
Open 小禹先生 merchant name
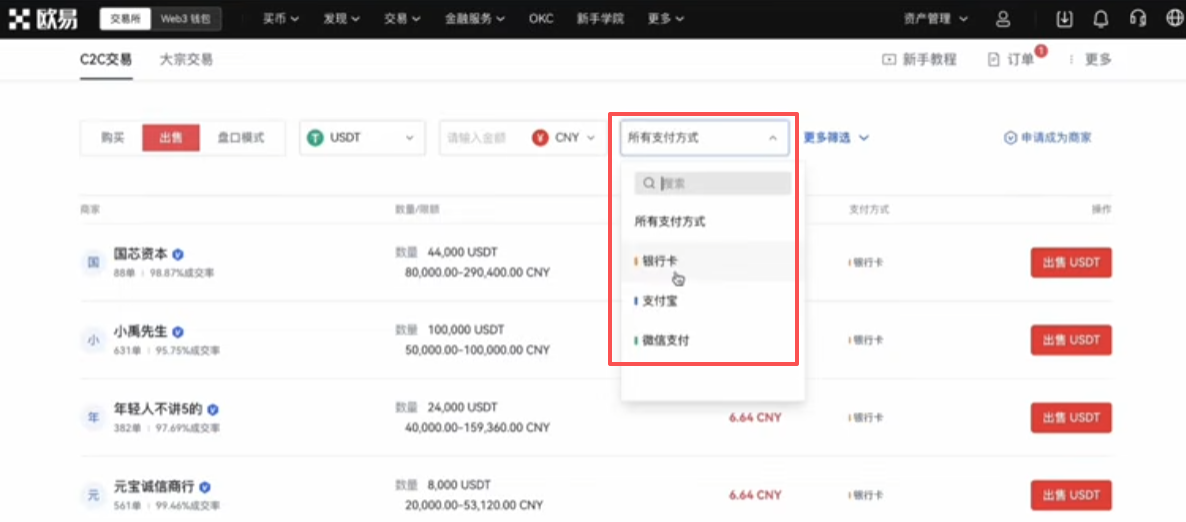point(140,331)
